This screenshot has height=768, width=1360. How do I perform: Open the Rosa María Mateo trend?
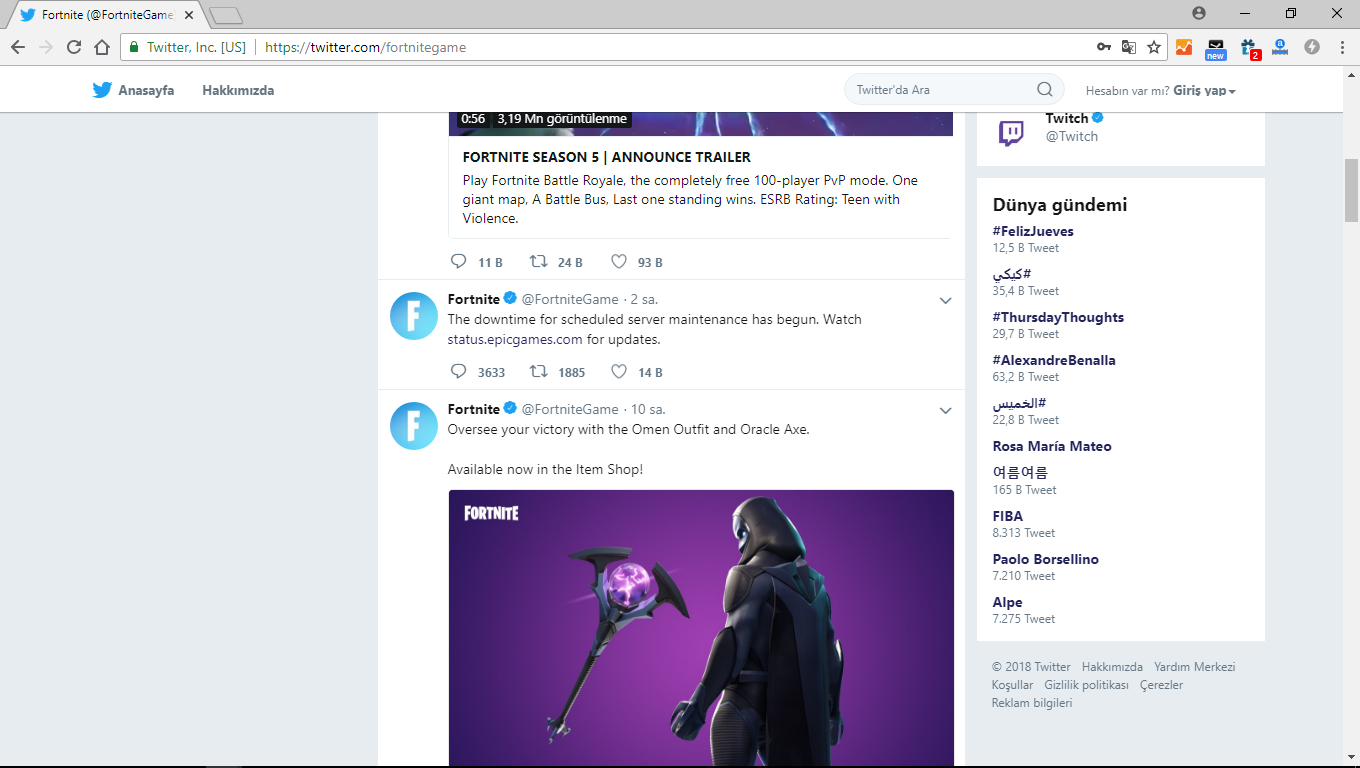pyautogui.click(x=1052, y=446)
